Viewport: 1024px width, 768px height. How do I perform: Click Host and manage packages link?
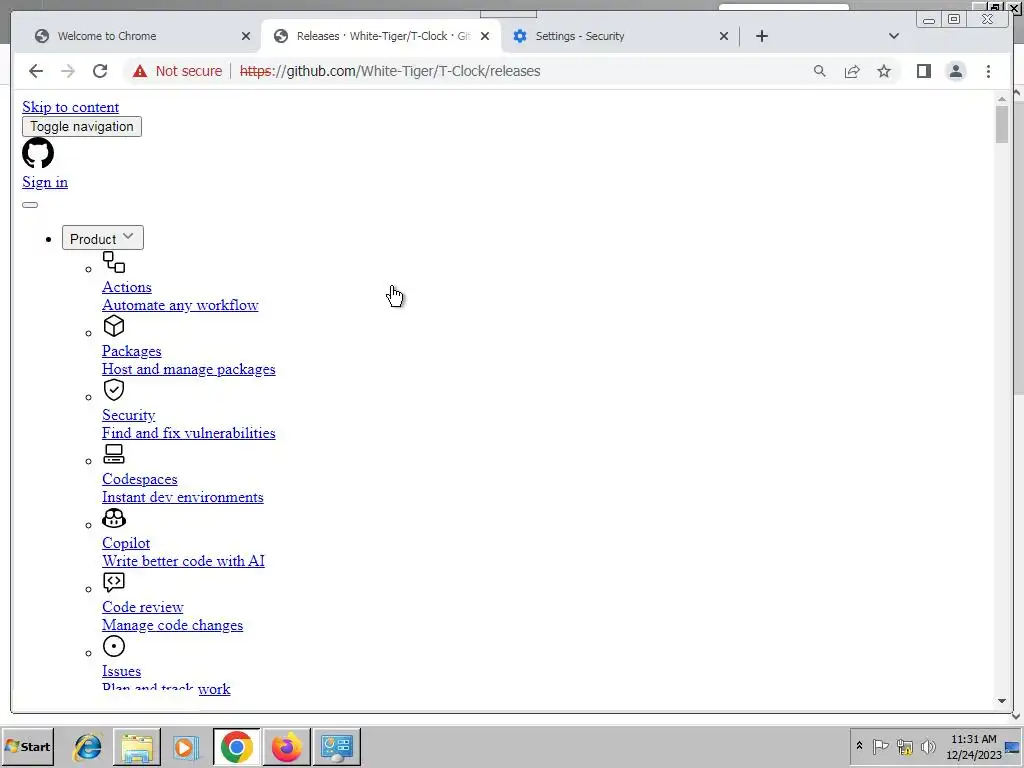pos(189,369)
